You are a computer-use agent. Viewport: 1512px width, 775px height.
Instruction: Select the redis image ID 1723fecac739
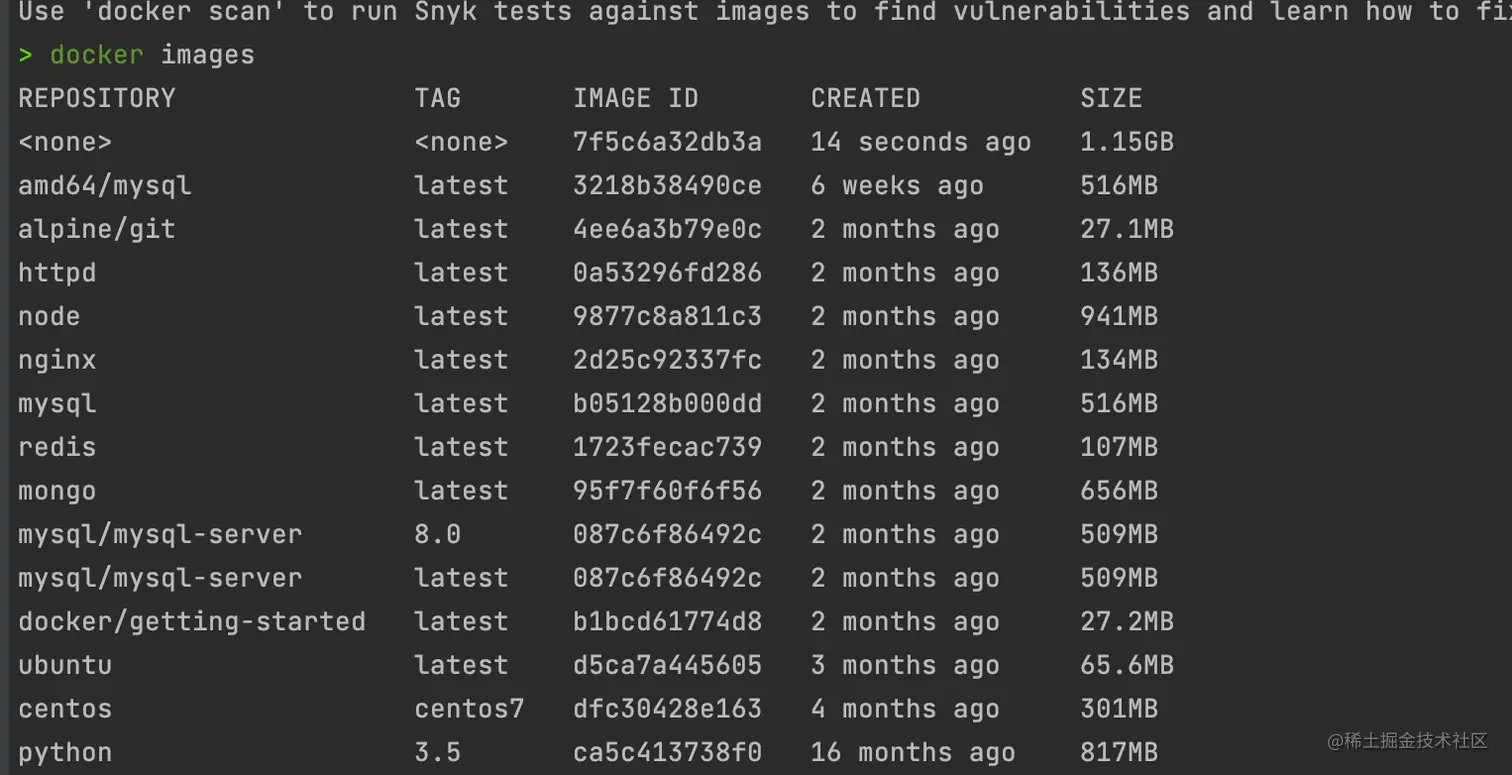pyautogui.click(x=667, y=447)
